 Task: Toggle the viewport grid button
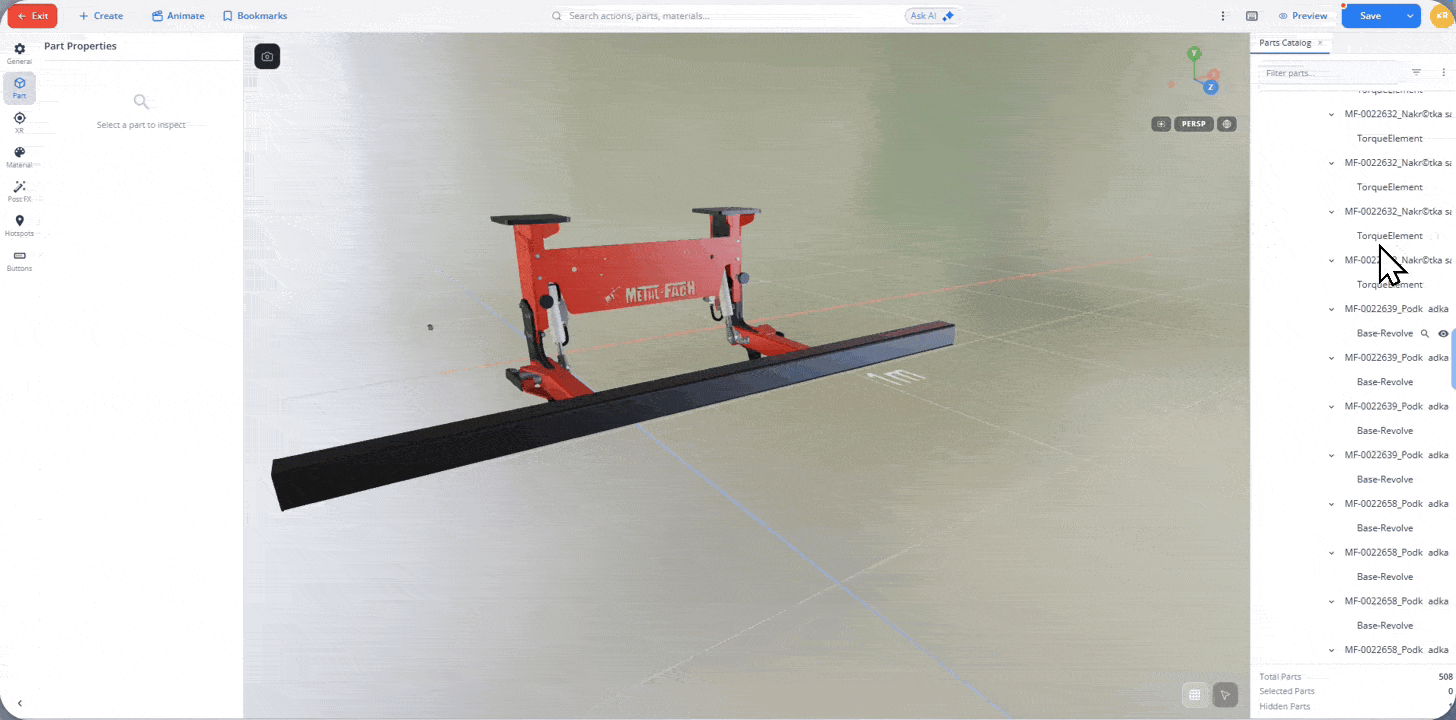tap(1194, 695)
